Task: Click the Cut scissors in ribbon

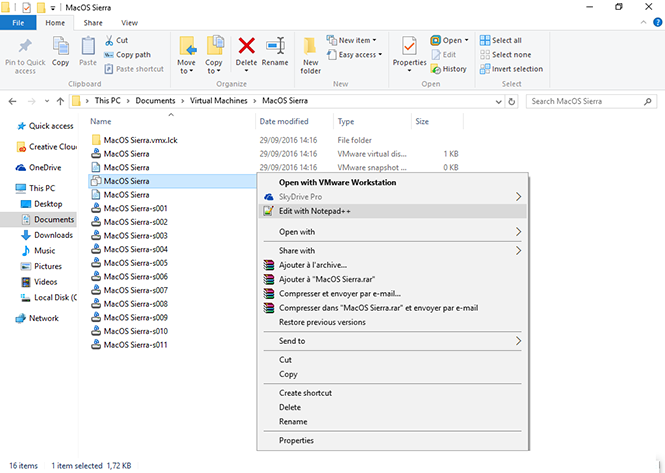Action: tap(109, 40)
